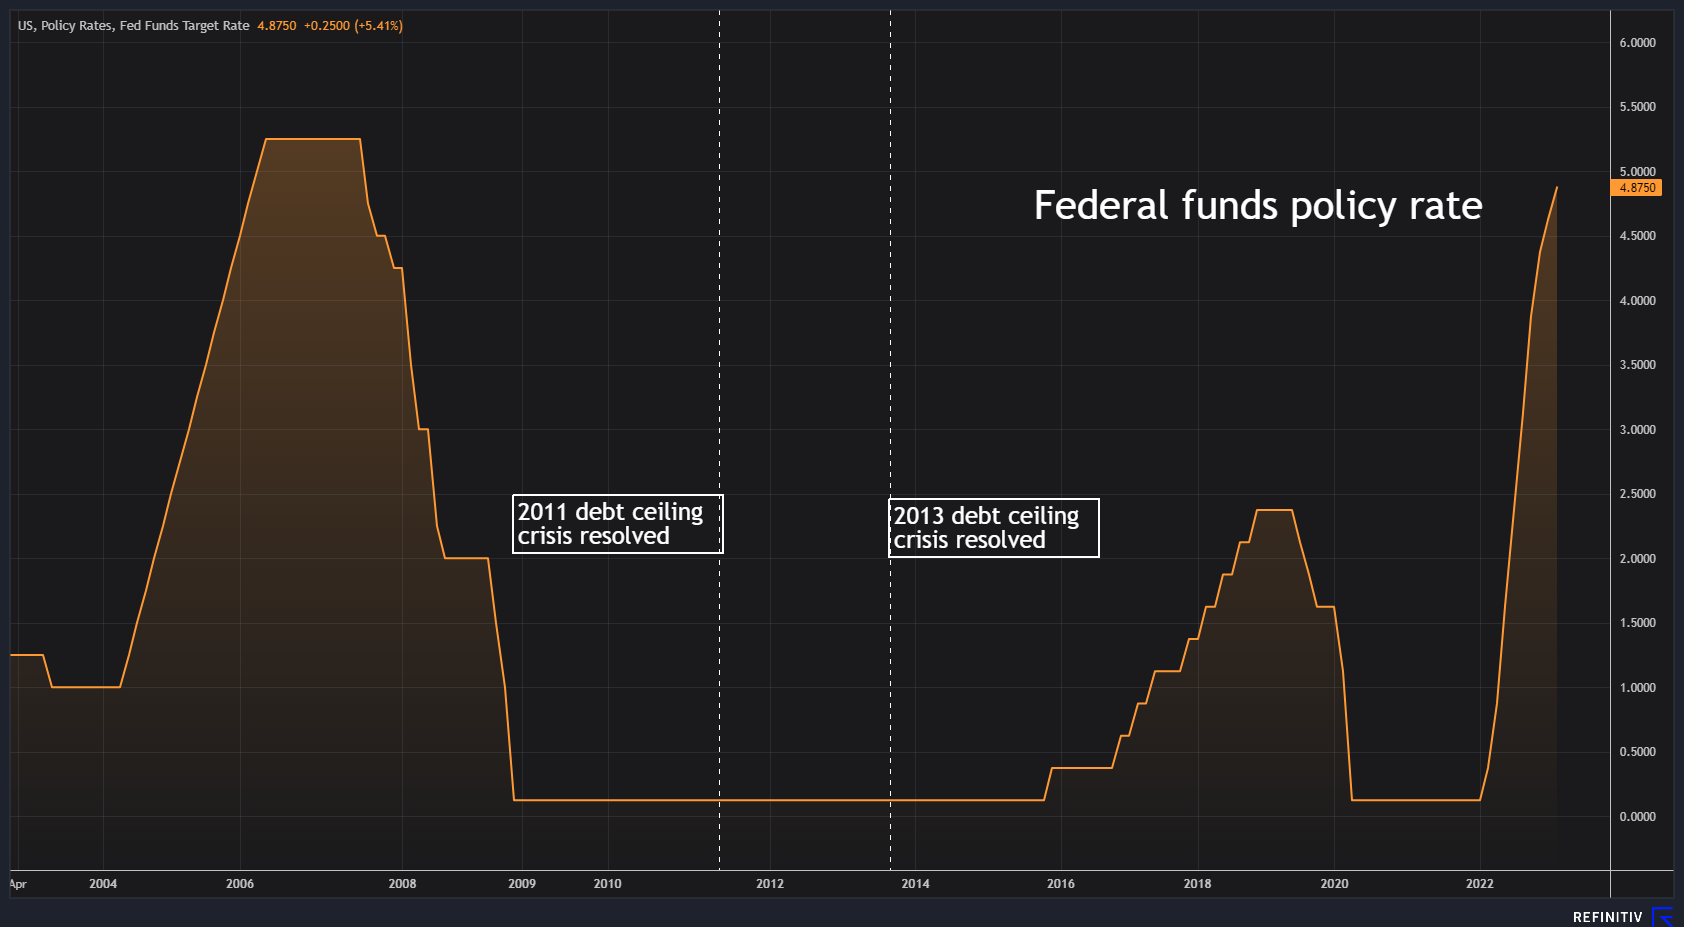Click the REFINITIV brand text
Image resolution: width=1684 pixels, height=927 pixels.
(1607, 917)
